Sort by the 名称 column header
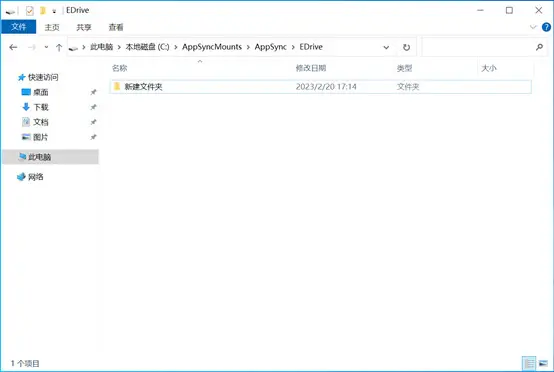 (x=119, y=68)
